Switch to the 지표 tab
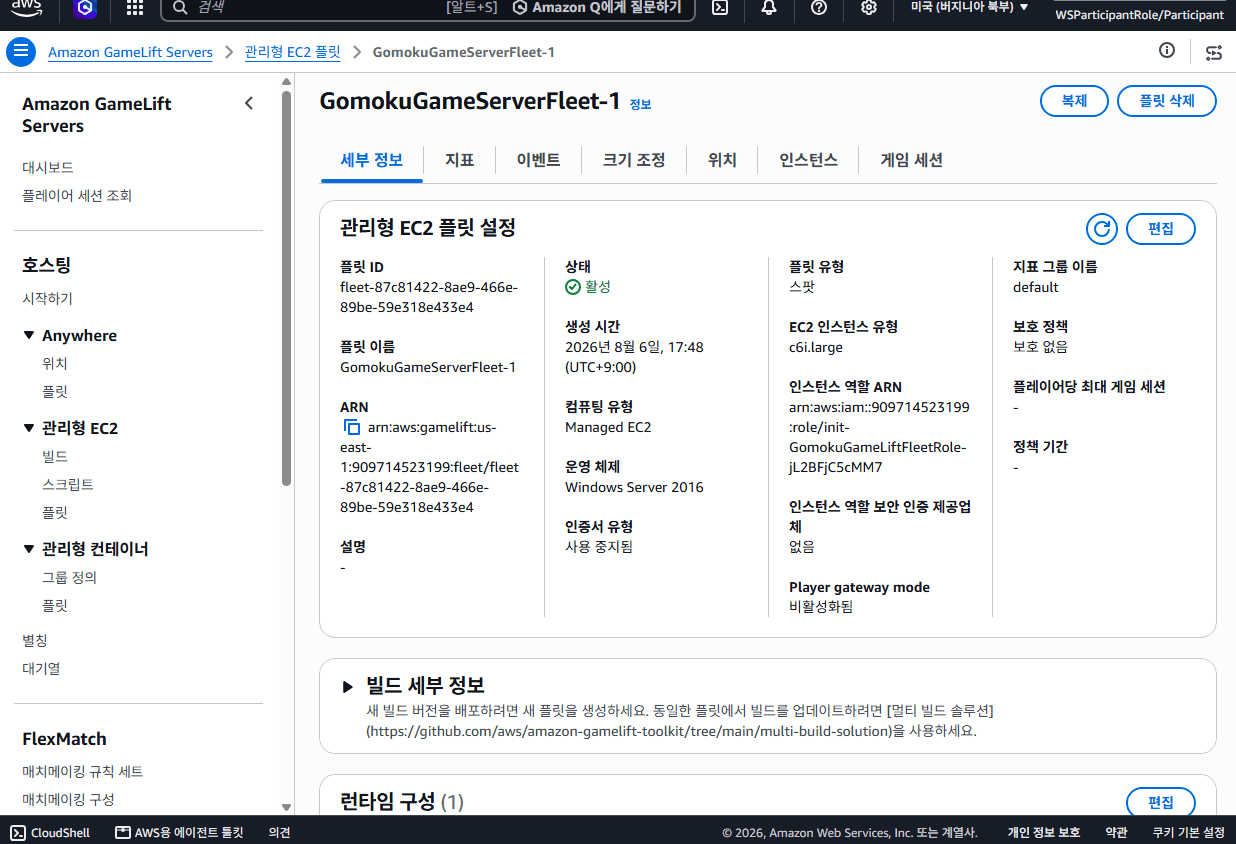Screen dimensions: 1236x844 (x=459, y=160)
